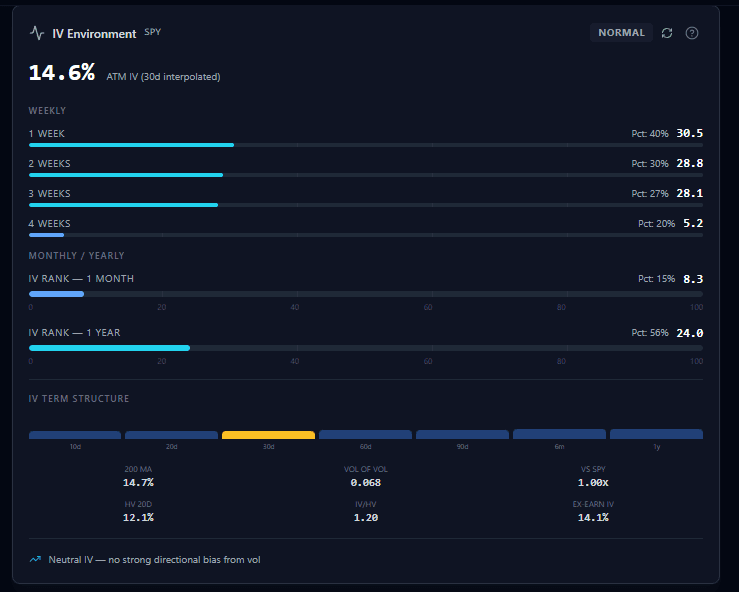Click the 14.6% ATM IV value
Viewport: 739px width, 592px height.
point(62,73)
